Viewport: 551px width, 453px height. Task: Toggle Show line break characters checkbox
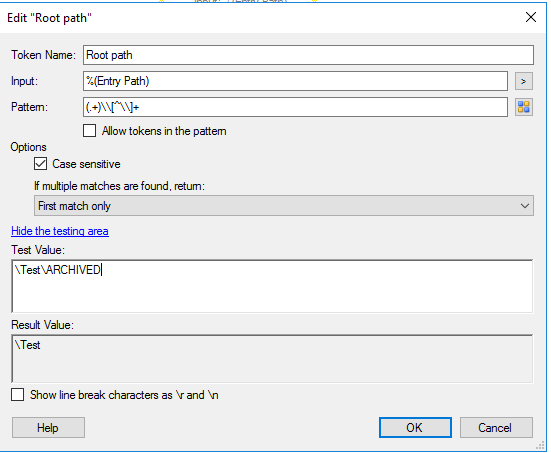(x=18, y=395)
